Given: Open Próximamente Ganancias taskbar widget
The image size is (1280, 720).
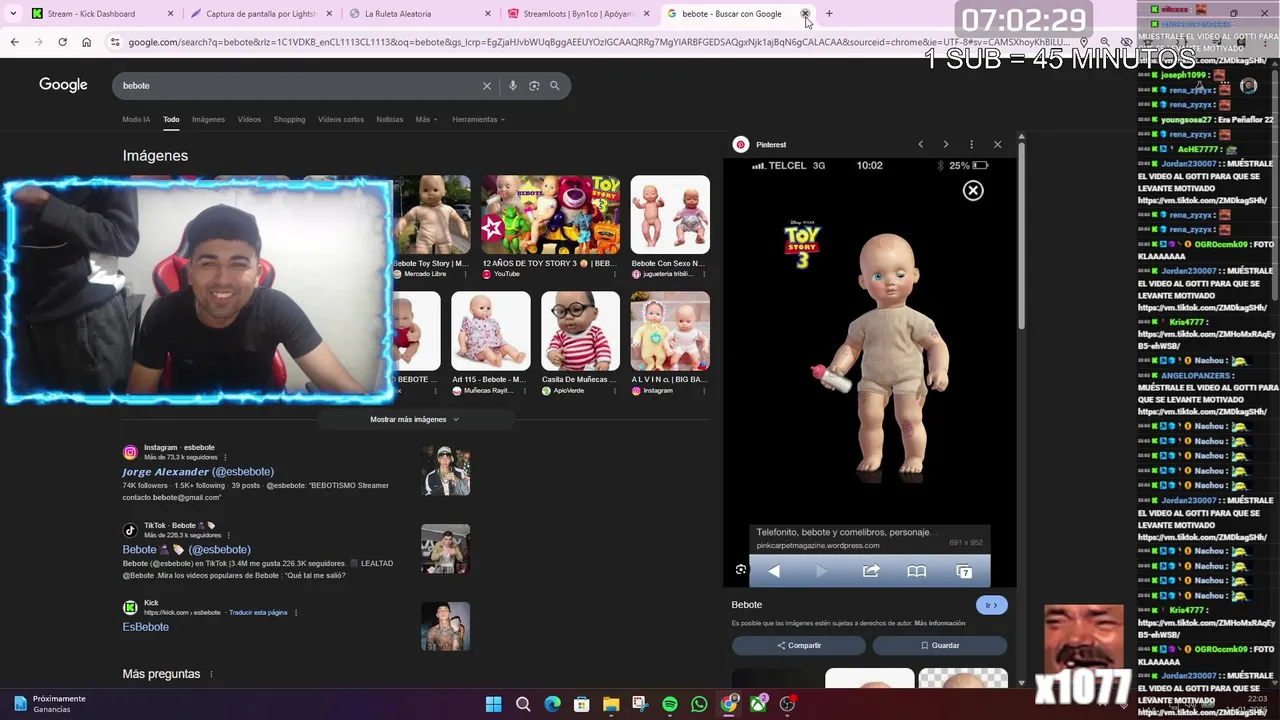Looking at the screenshot, I should (50, 704).
